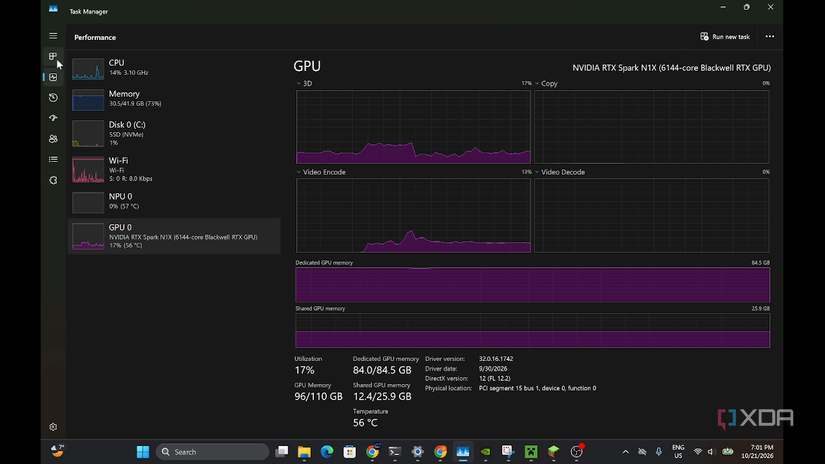The image size is (825, 464).
Task: Select the NPU 0 entry
Action: pos(174,202)
